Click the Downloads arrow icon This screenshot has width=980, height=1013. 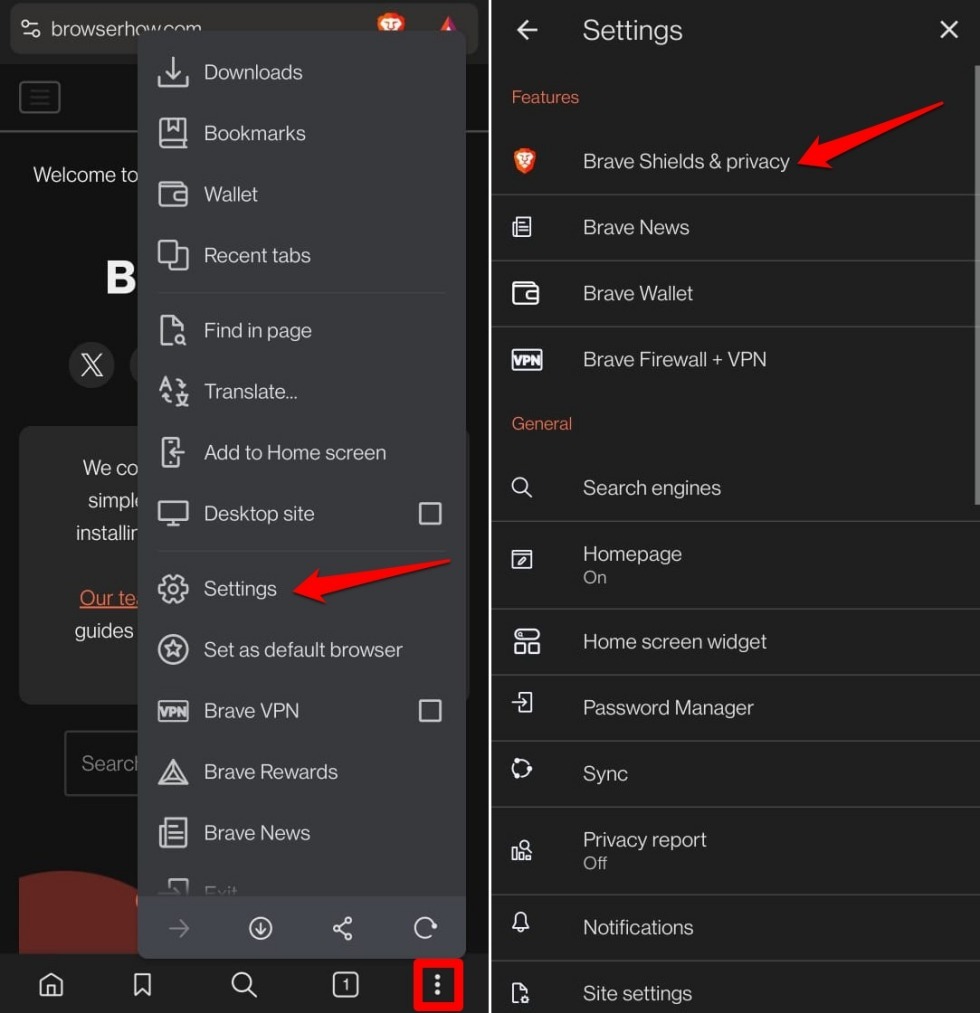click(x=173, y=72)
